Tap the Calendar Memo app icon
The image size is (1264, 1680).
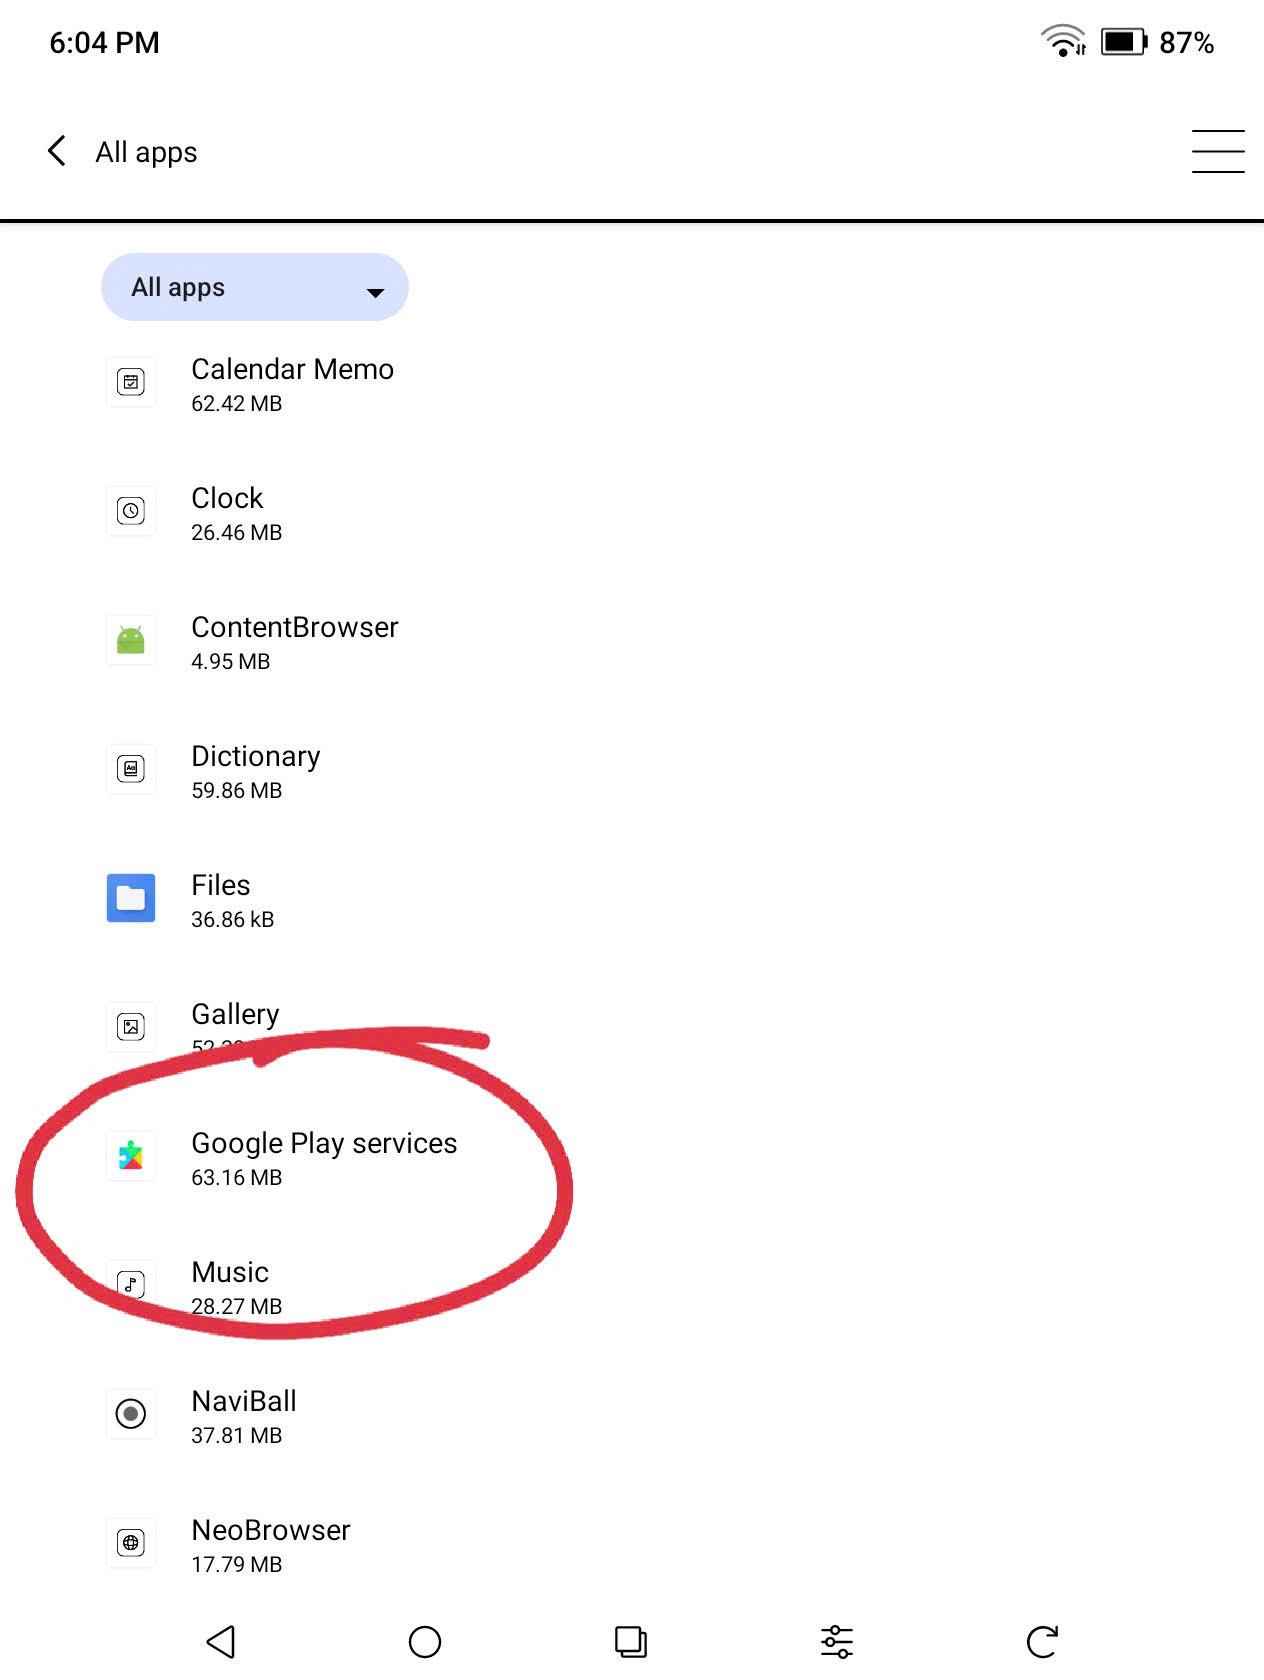click(131, 382)
